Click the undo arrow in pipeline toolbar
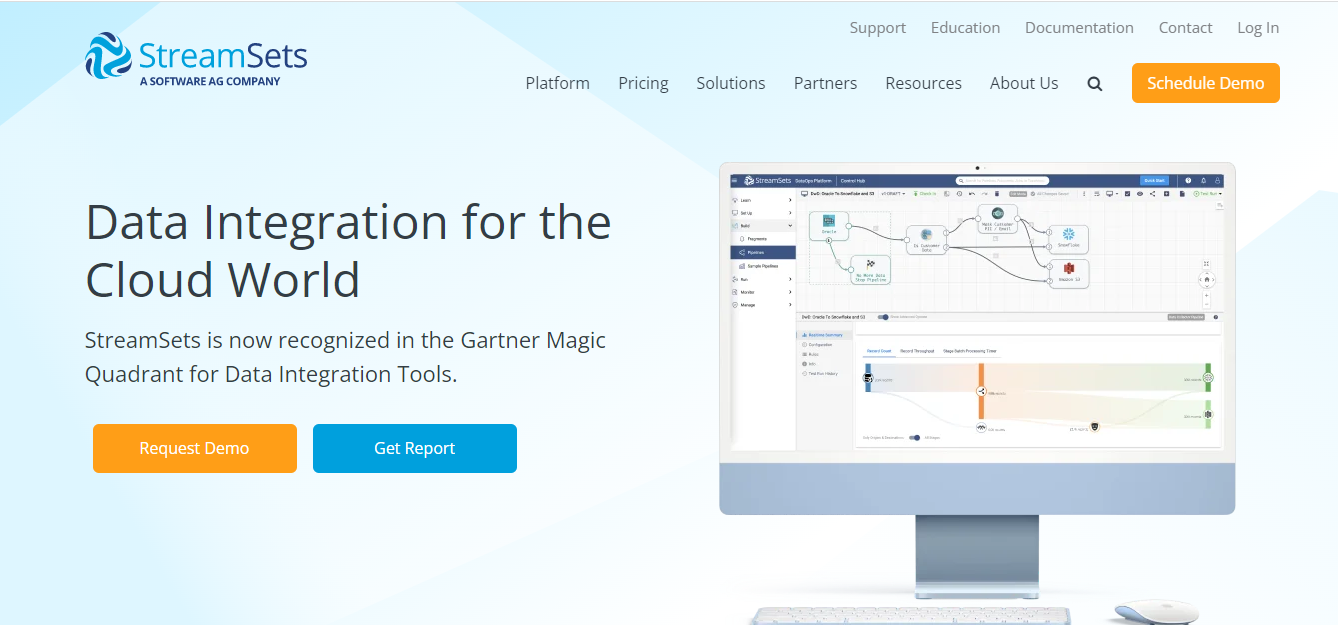 pos(972,193)
